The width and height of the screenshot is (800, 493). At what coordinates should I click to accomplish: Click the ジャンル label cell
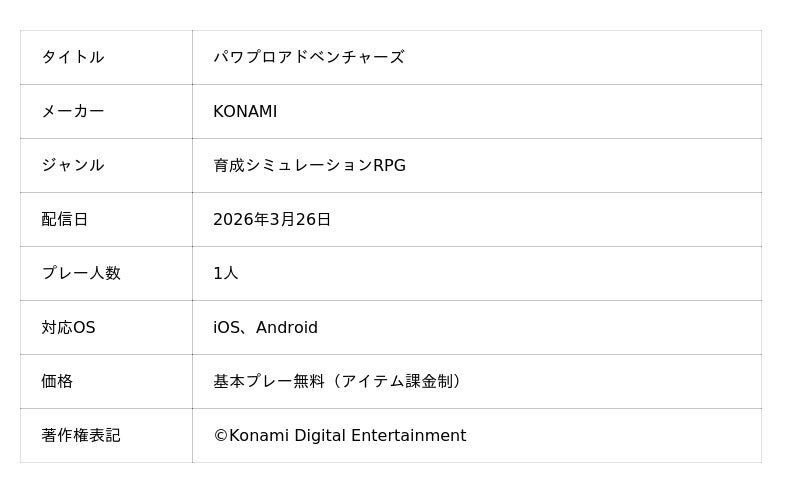click(x=73, y=165)
